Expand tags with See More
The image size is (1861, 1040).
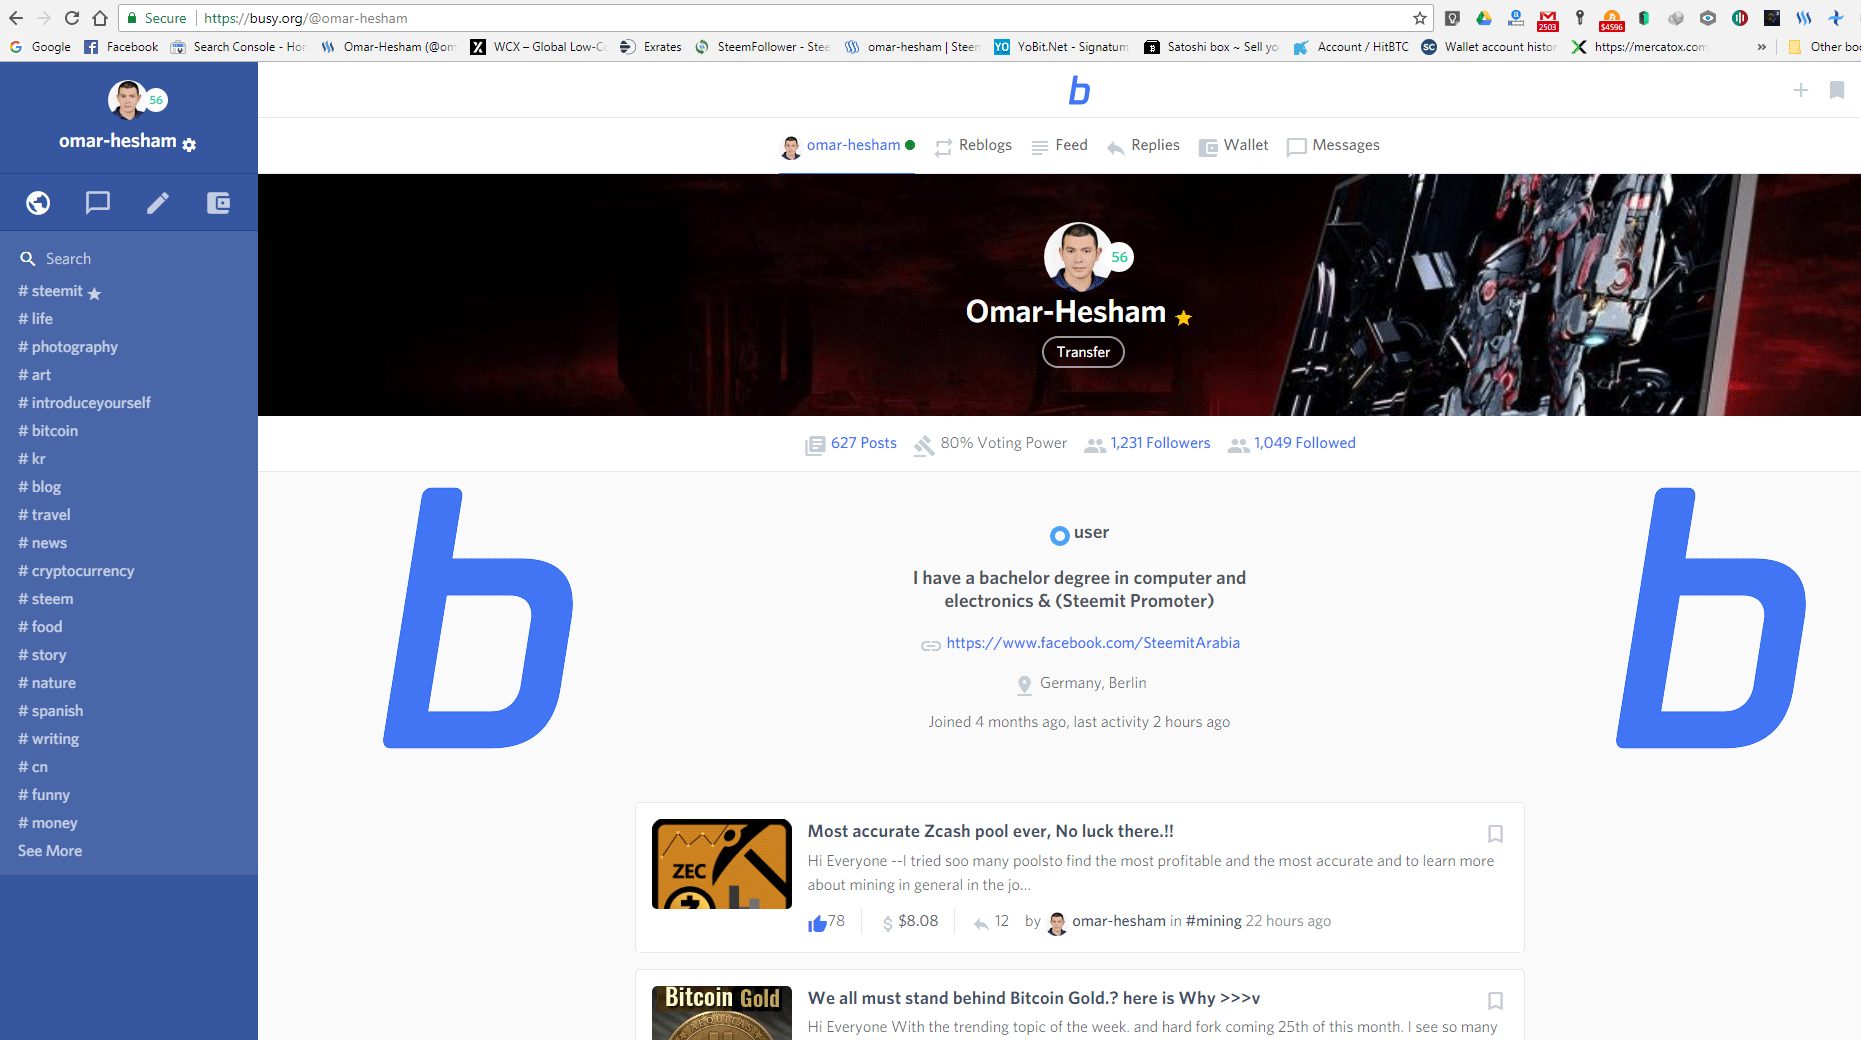(50, 851)
